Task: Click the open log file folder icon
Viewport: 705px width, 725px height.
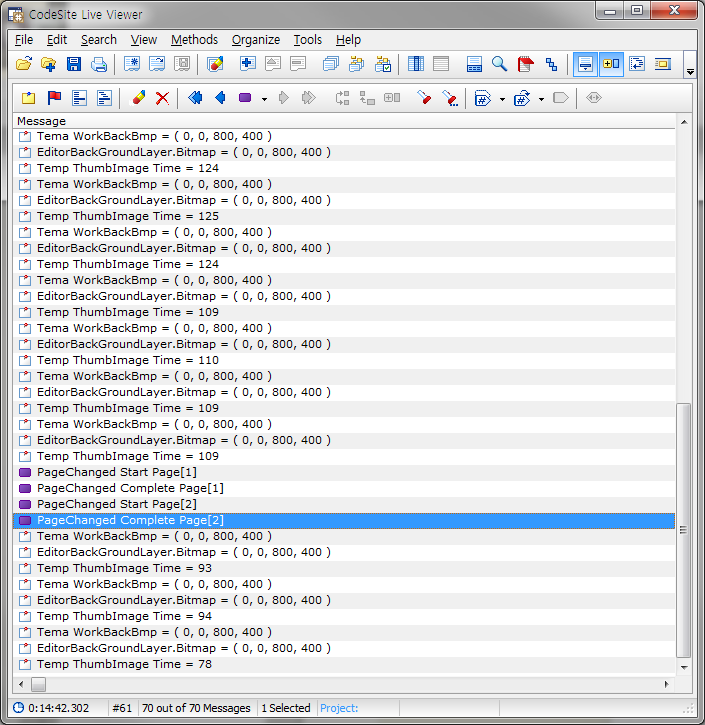Action: click(25, 65)
